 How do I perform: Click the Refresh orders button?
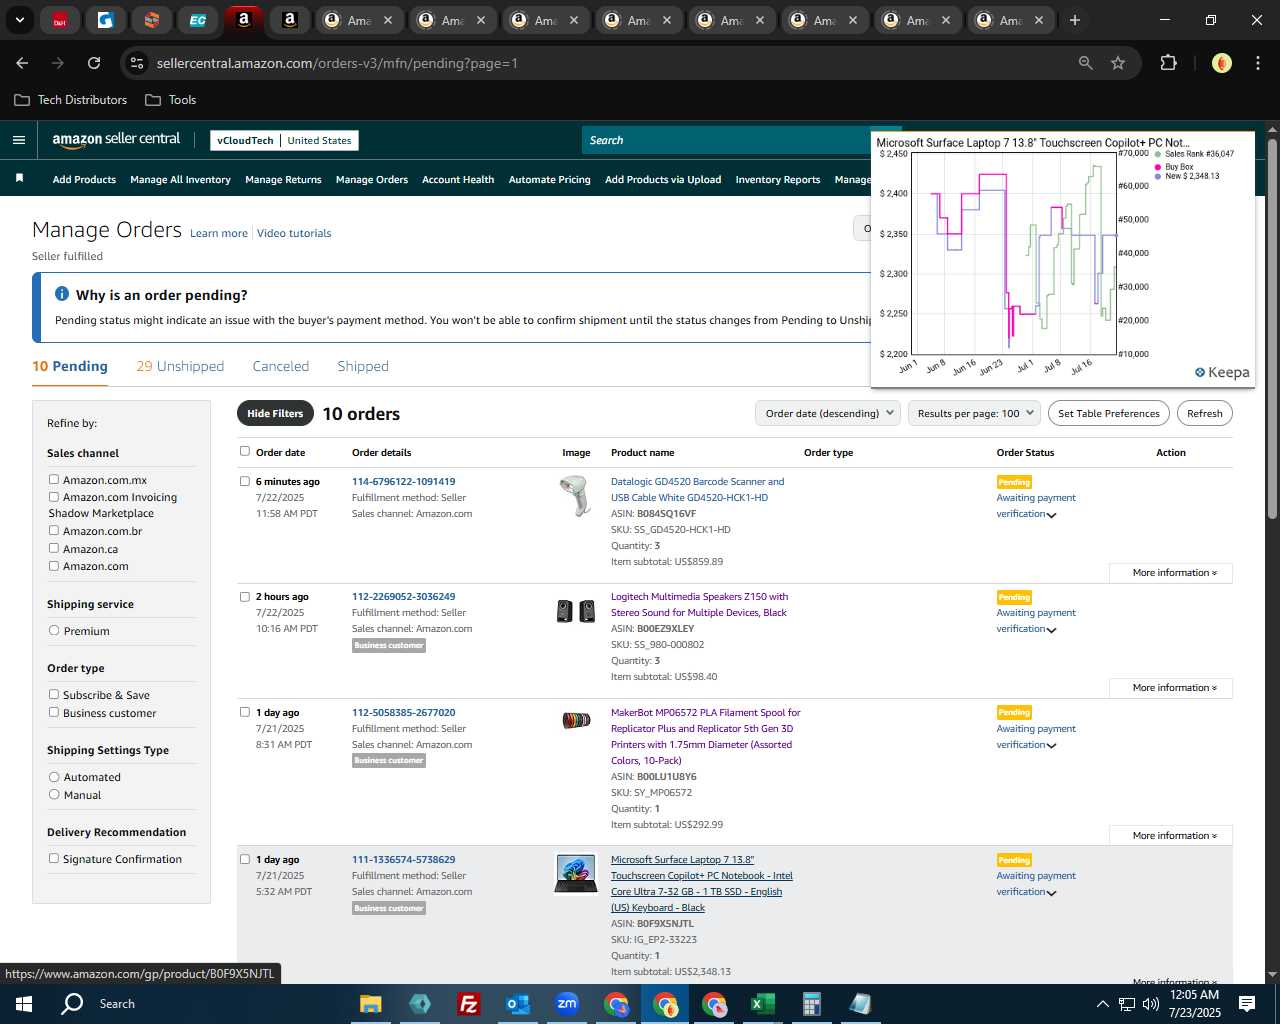pyautogui.click(x=1204, y=413)
